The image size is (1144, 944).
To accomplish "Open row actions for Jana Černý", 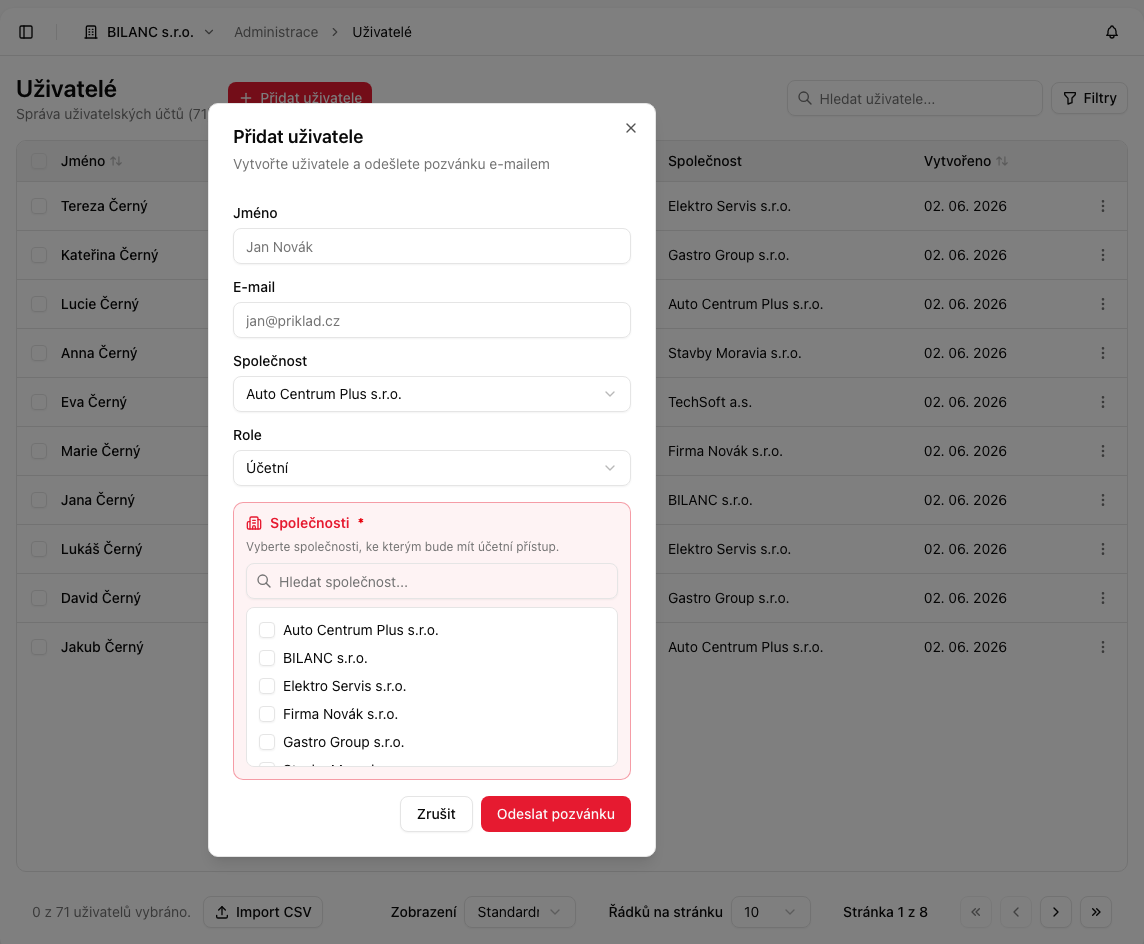I will pyautogui.click(x=1102, y=500).
